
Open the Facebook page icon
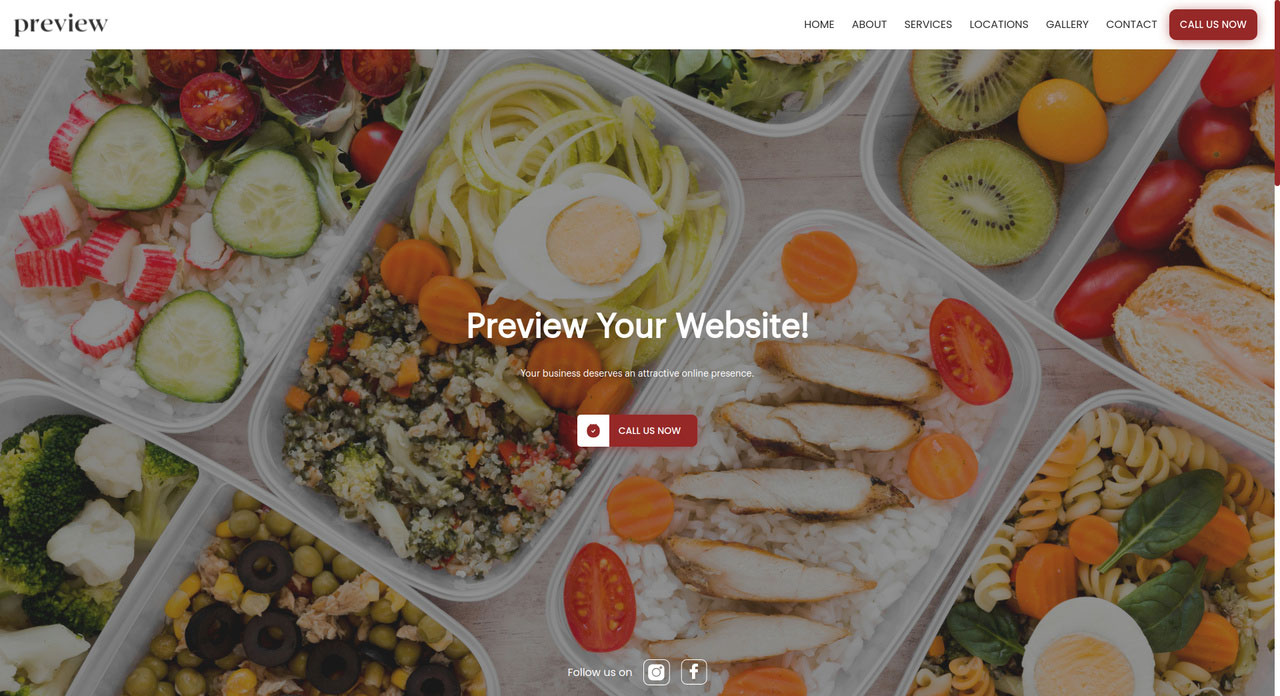coord(694,672)
